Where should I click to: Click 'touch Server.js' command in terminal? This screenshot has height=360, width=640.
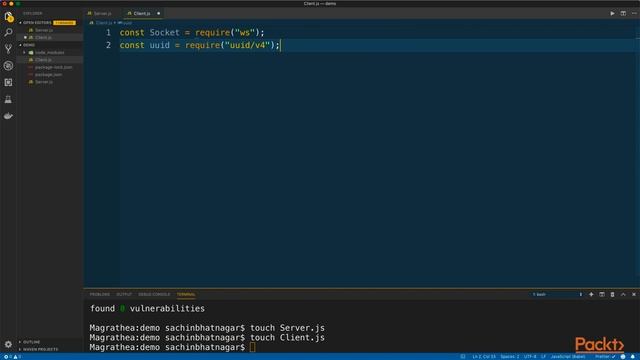pos(287,328)
